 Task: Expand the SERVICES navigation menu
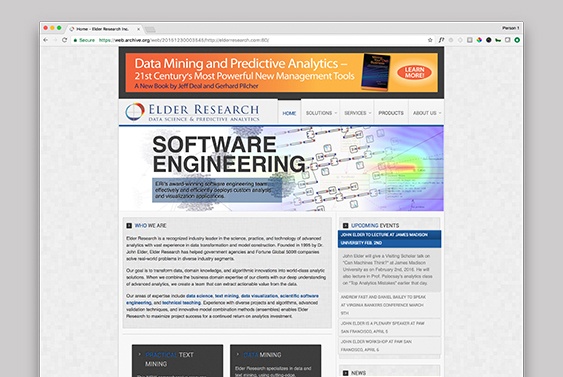357,113
